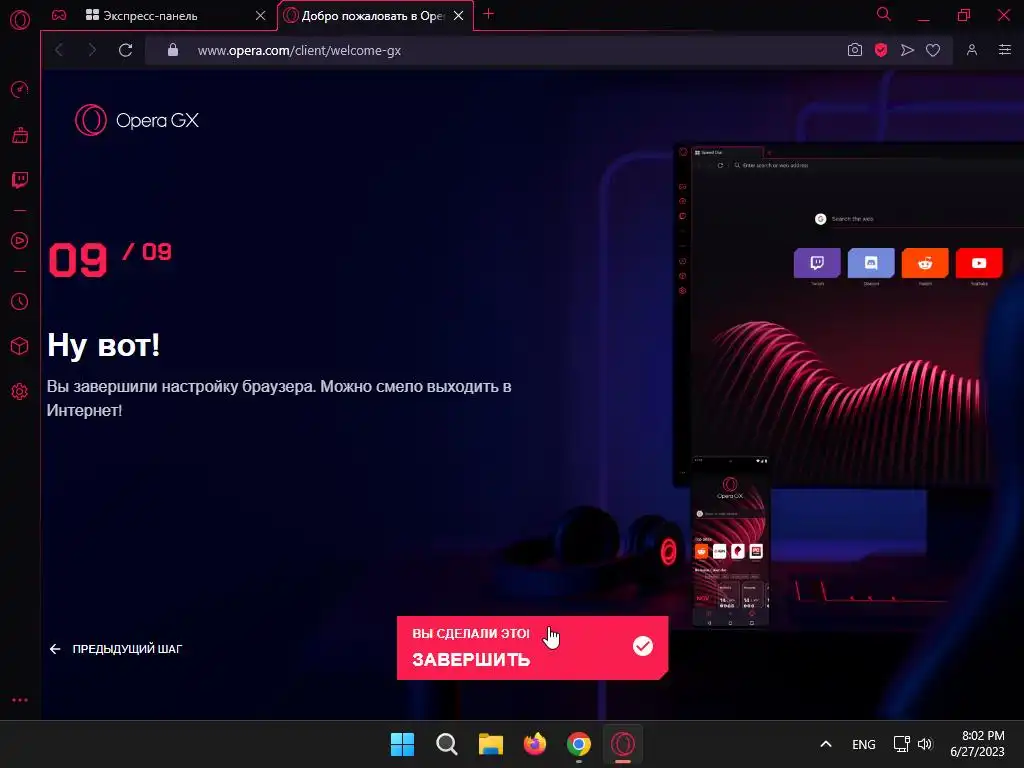Click the 09 / 09 step counter

[110, 259]
